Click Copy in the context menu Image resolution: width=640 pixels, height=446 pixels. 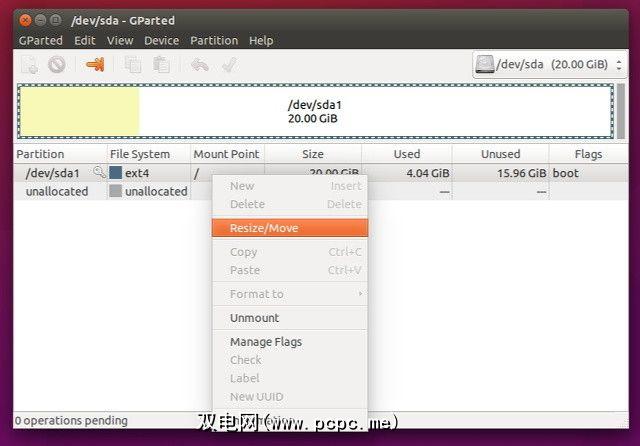pyautogui.click(x=290, y=252)
